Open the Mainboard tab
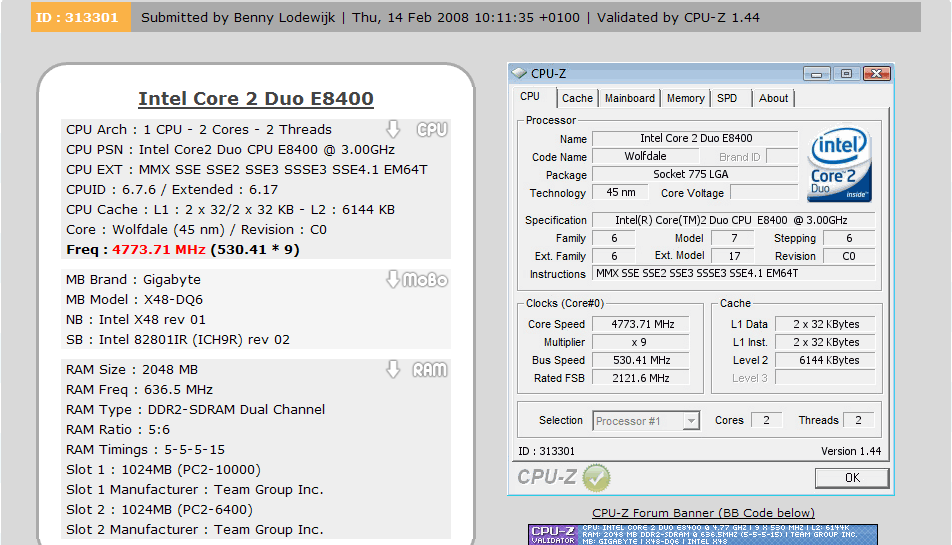The width and height of the screenshot is (952, 545). coord(630,98)
